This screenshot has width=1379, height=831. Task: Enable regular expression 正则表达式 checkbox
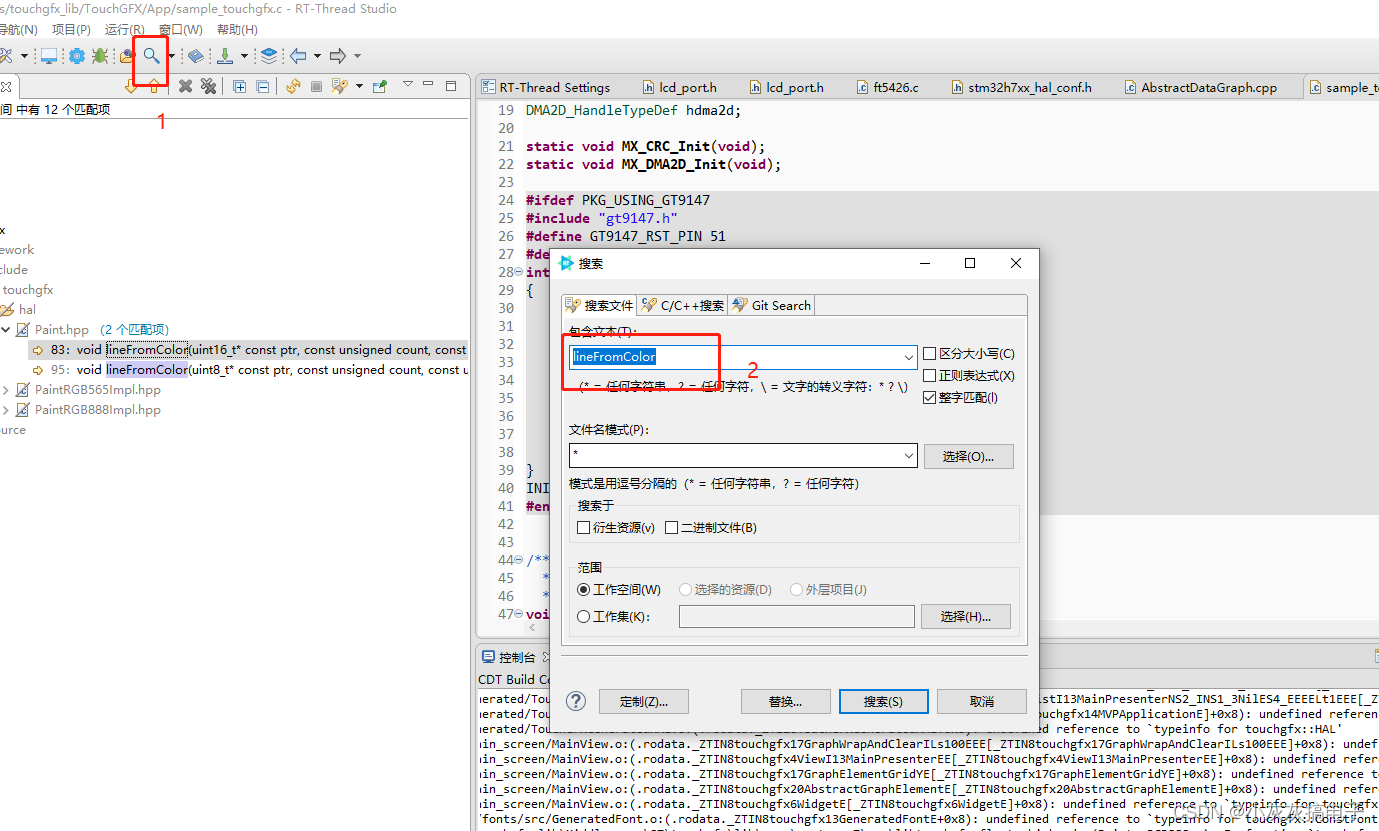coord(930,376)
